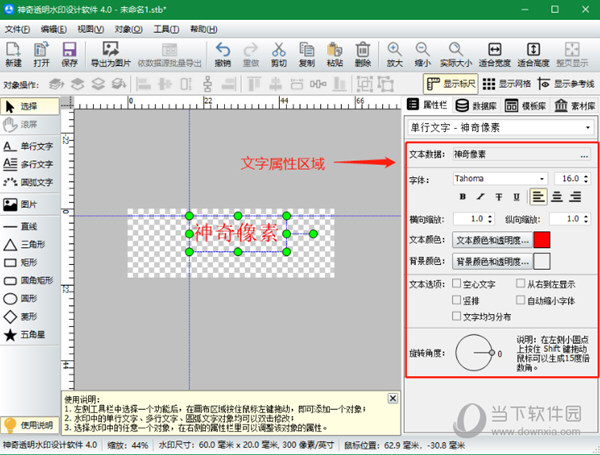Open the 工具(T) menu
Viewport: 600px width, 455px height.
tap(166, 29)
